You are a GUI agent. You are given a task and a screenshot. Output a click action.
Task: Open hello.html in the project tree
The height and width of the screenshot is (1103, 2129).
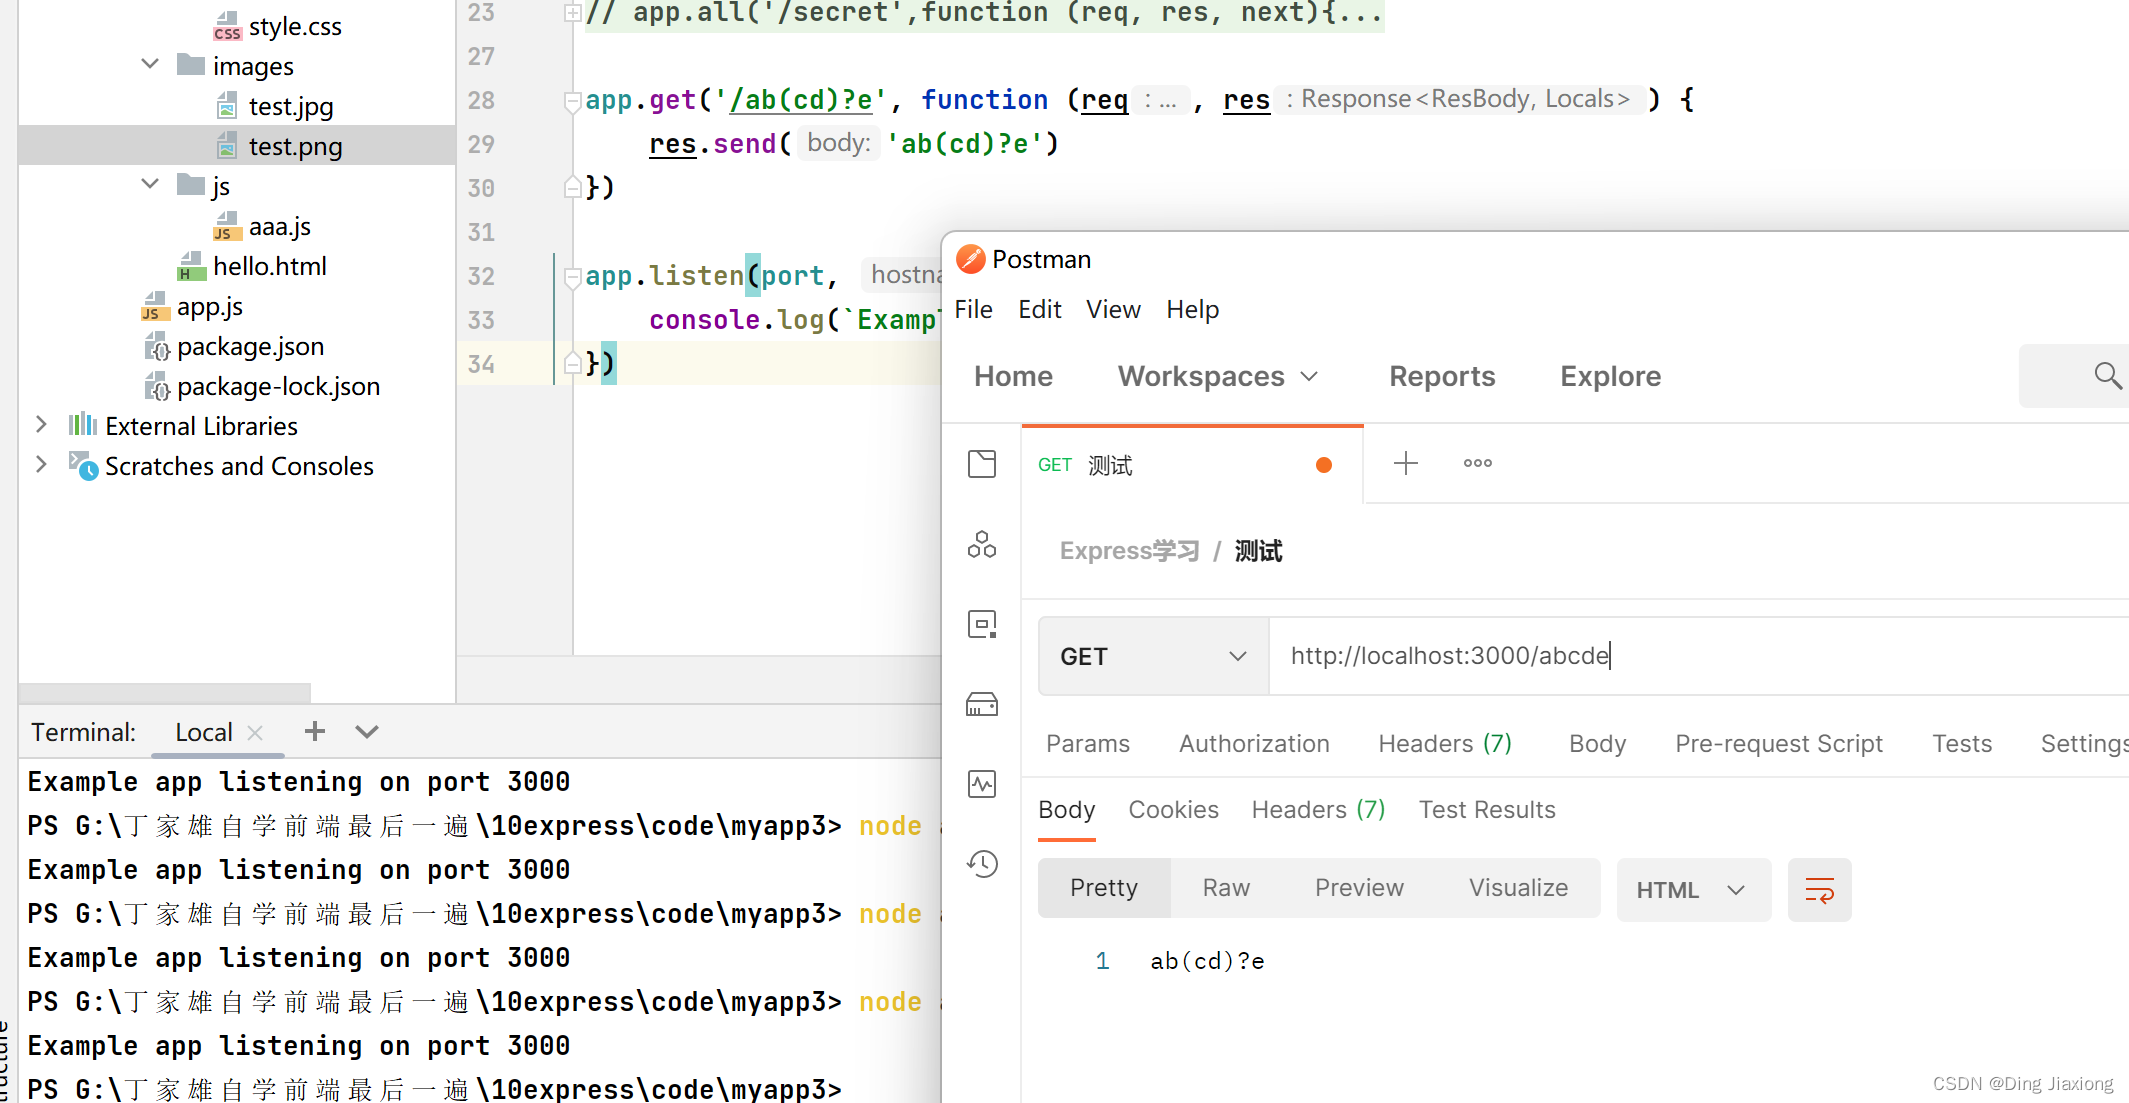pyautogui.click(x=269, y=266)
